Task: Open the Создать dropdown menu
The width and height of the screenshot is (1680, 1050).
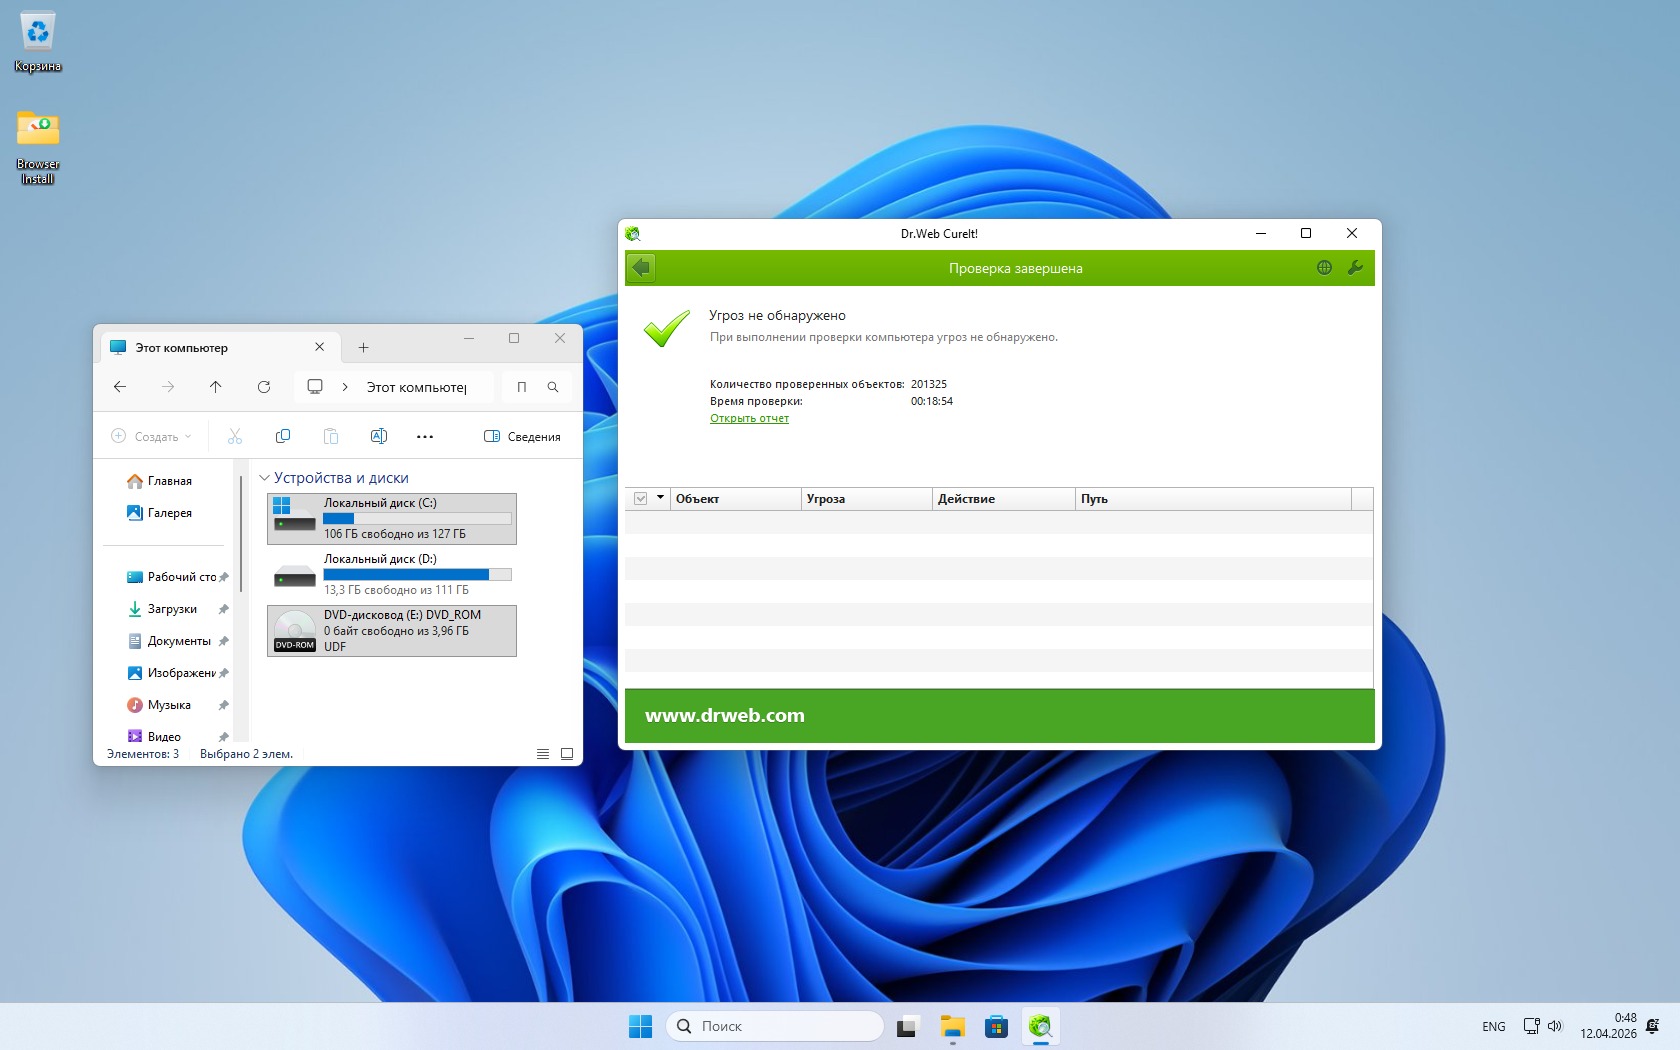Action: tap(151, 436)
